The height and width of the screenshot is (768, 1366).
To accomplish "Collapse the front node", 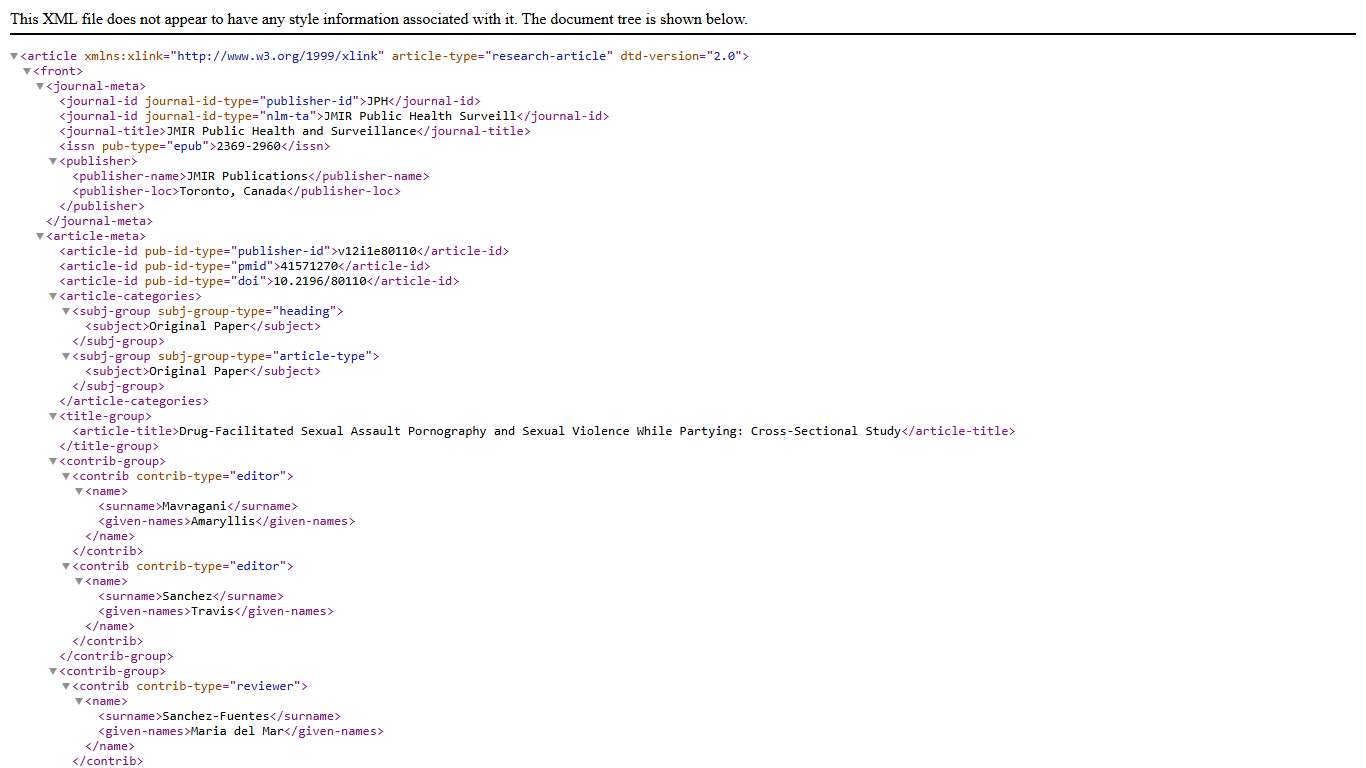I will [27, 72].
